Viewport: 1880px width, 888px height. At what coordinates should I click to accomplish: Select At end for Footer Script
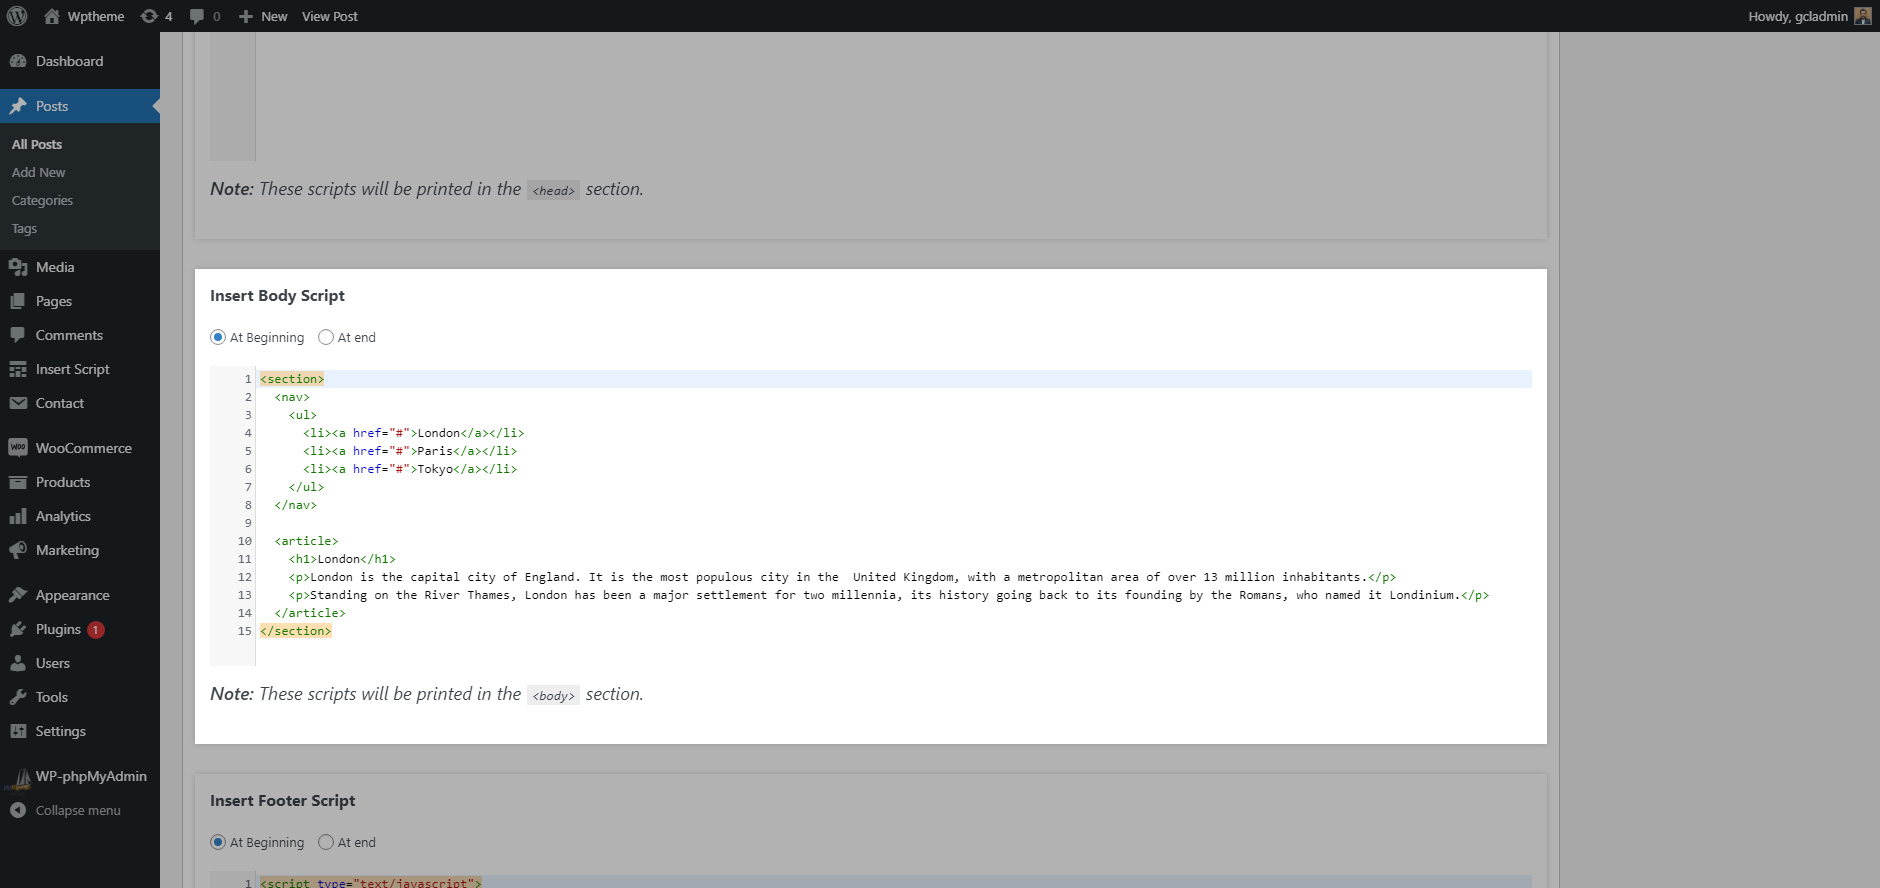point(326,842)
